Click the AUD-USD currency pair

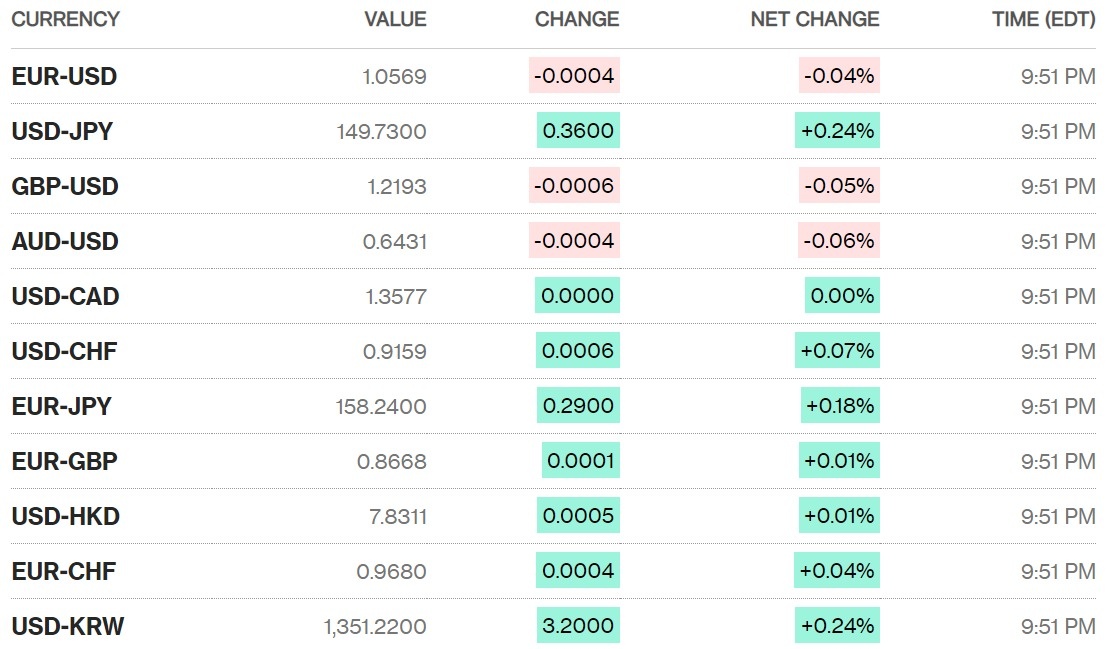65,241
